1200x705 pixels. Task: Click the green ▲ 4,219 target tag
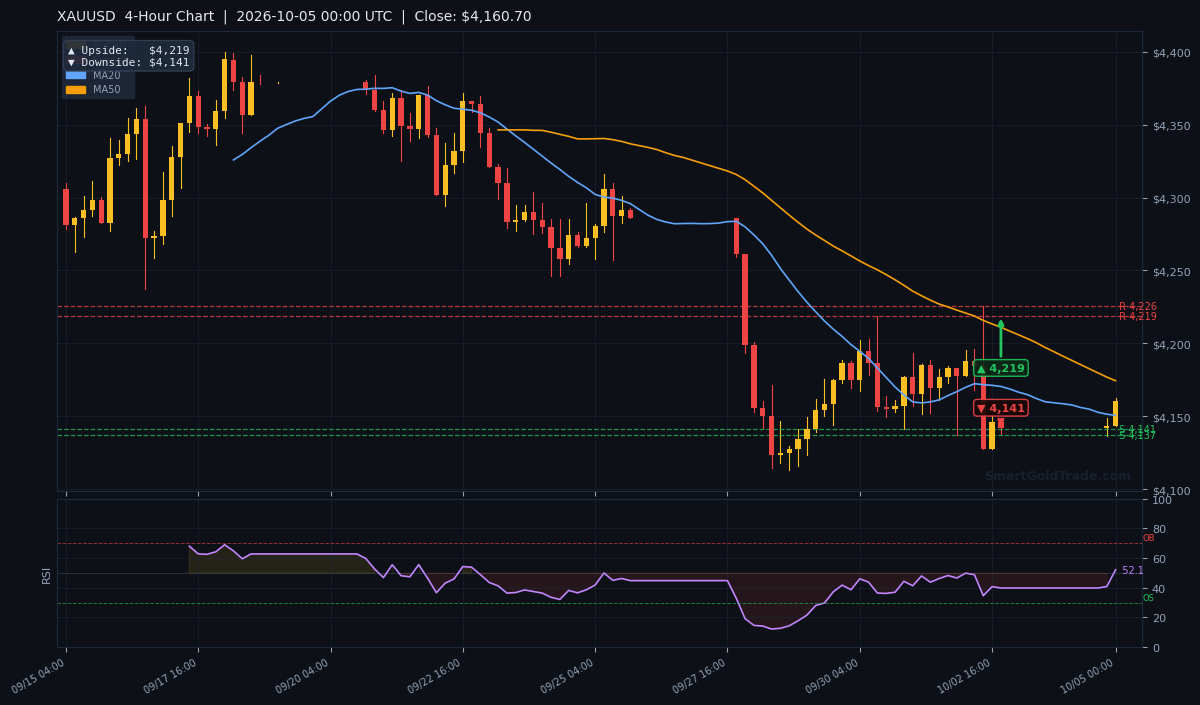pos(1000,368)
